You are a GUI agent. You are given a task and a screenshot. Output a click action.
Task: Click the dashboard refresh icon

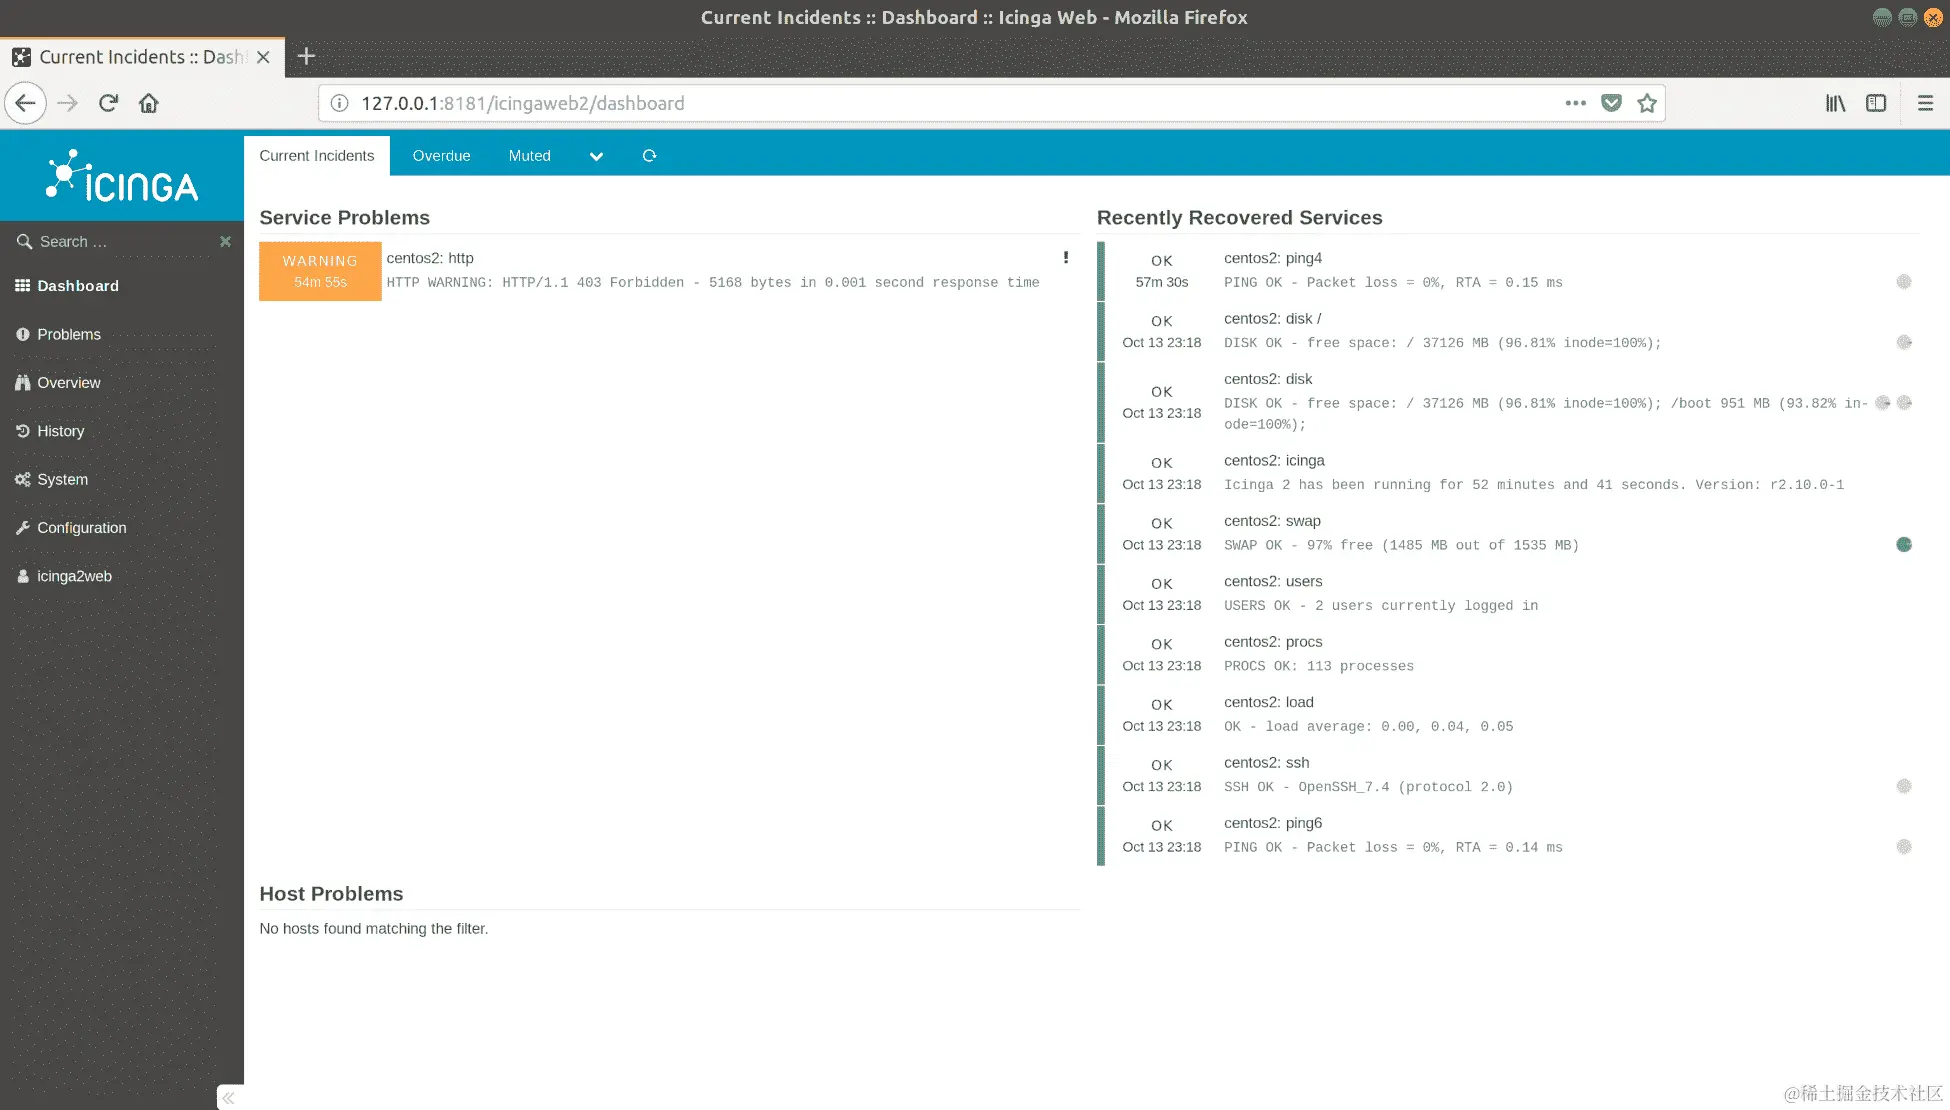point(649,156)
